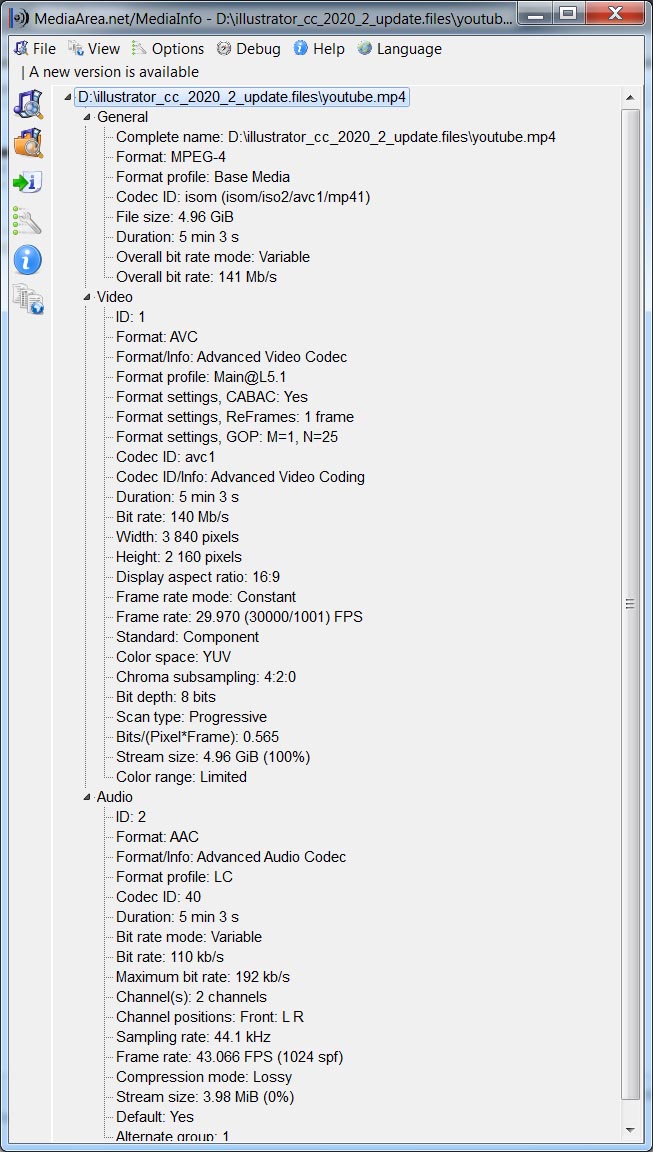653x1152 pixels.
Task: Click the Open File sidebar icon
Action: coord(28,104)
